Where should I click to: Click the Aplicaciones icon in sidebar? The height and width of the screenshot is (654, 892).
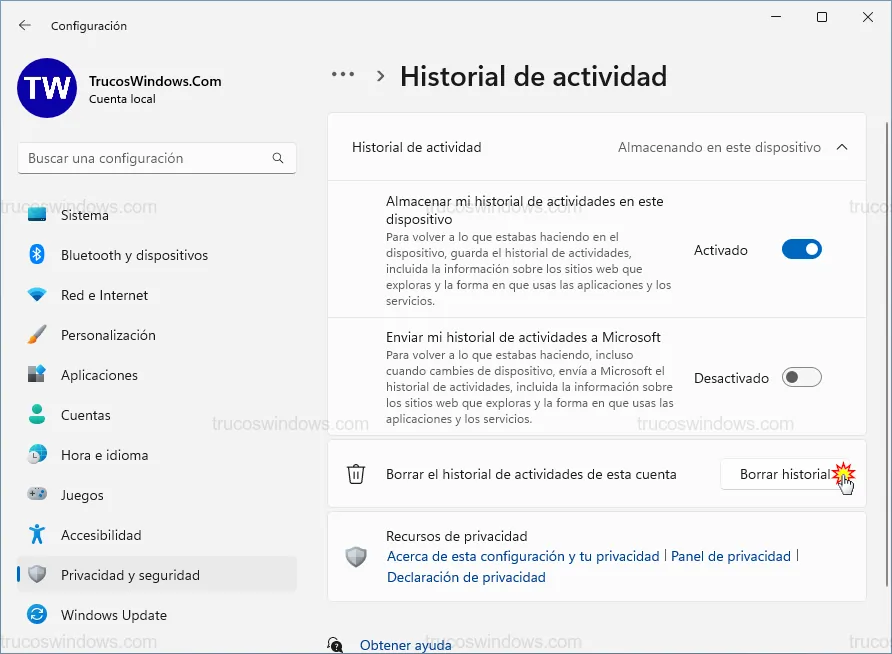coord(37,375)
